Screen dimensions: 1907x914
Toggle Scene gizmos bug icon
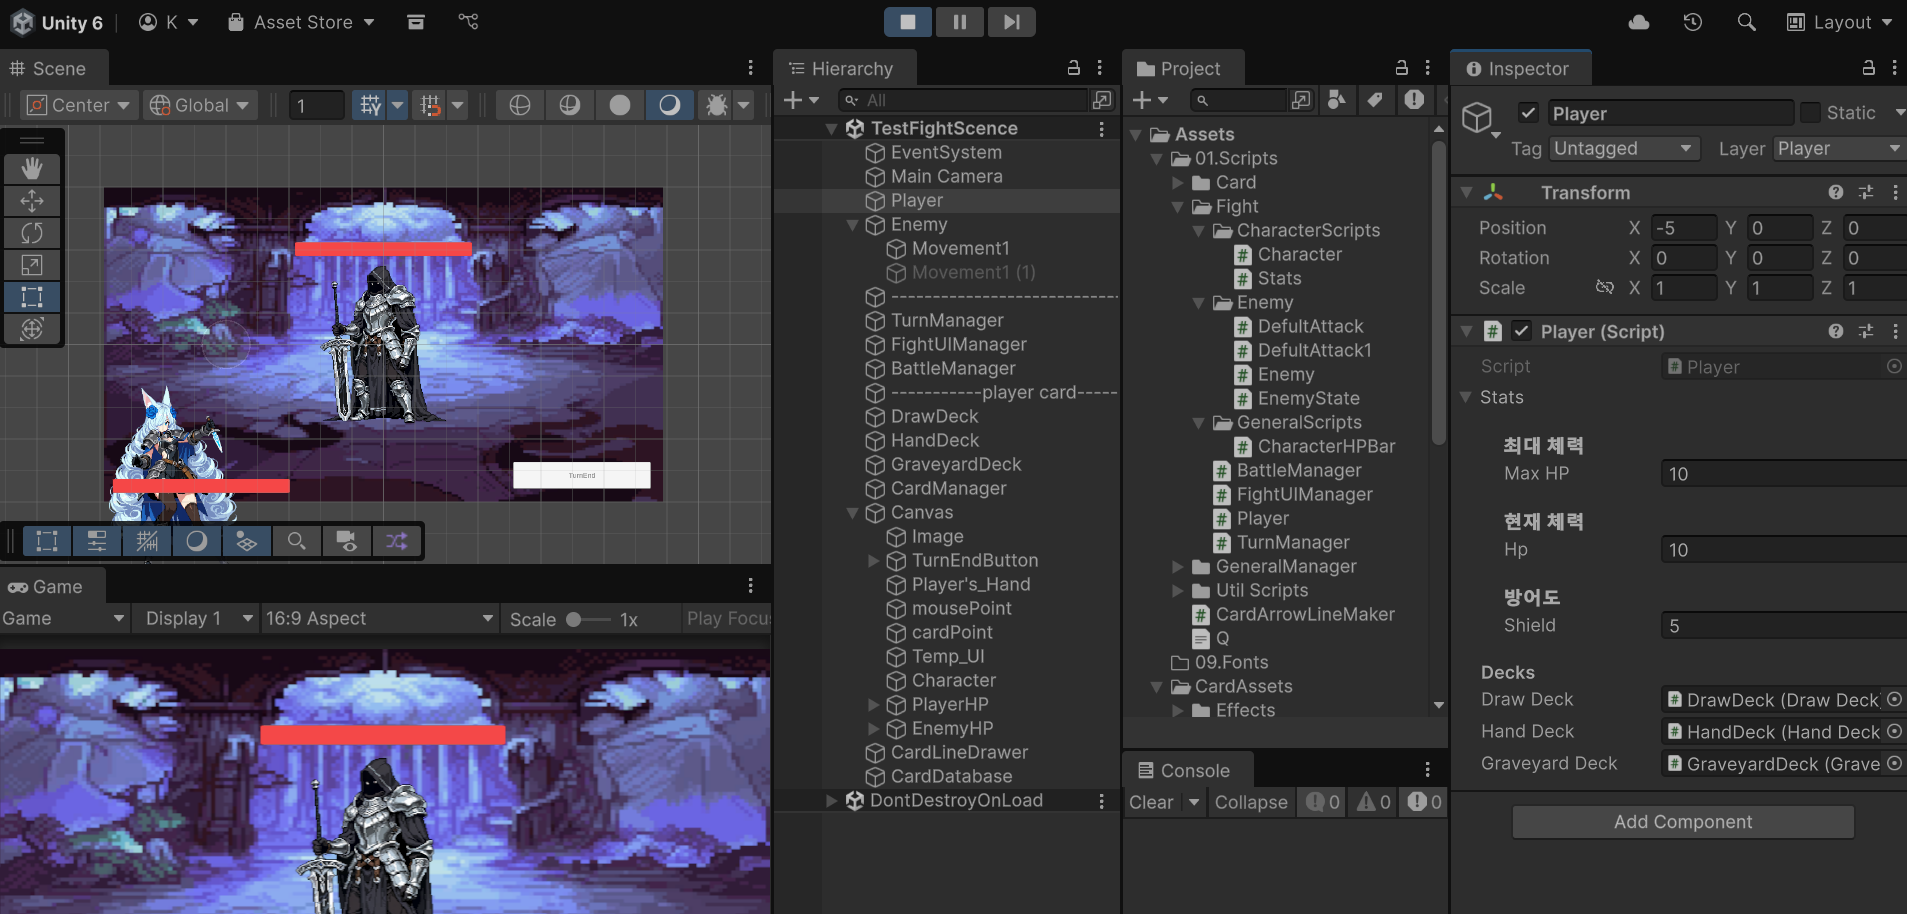(716, 105)
